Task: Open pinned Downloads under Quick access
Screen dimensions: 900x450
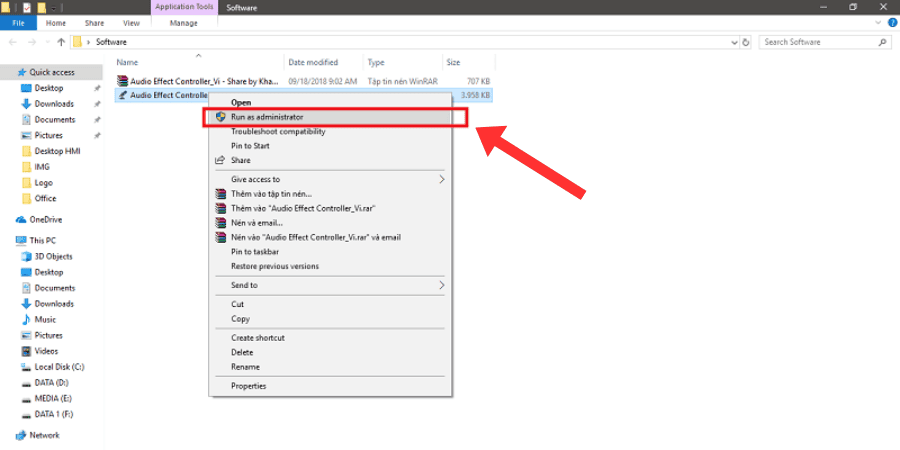Action: [x=54, y=104]
